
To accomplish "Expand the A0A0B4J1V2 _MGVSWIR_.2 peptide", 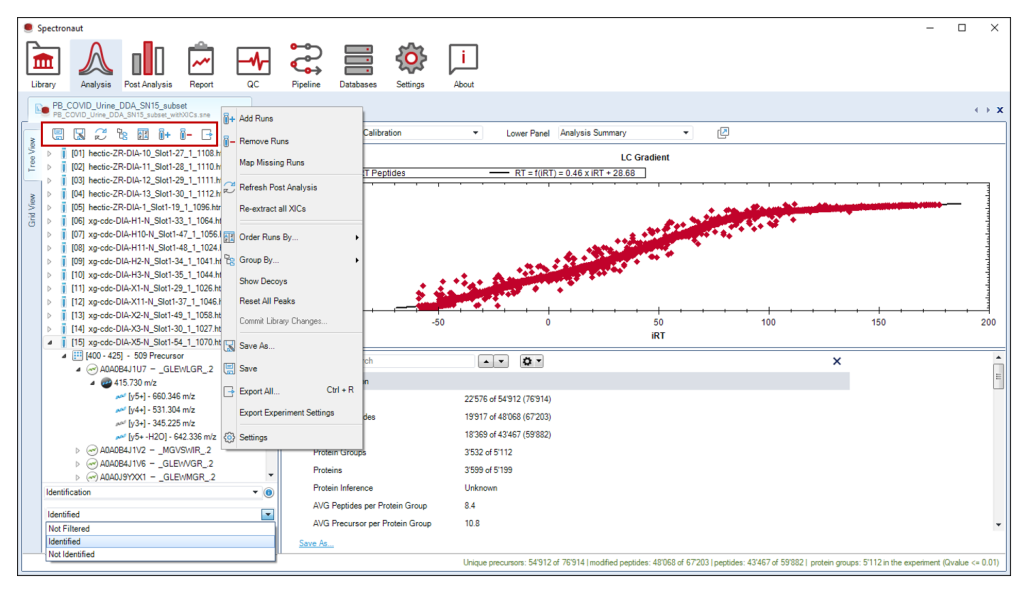I will click(x=77, y=450).
